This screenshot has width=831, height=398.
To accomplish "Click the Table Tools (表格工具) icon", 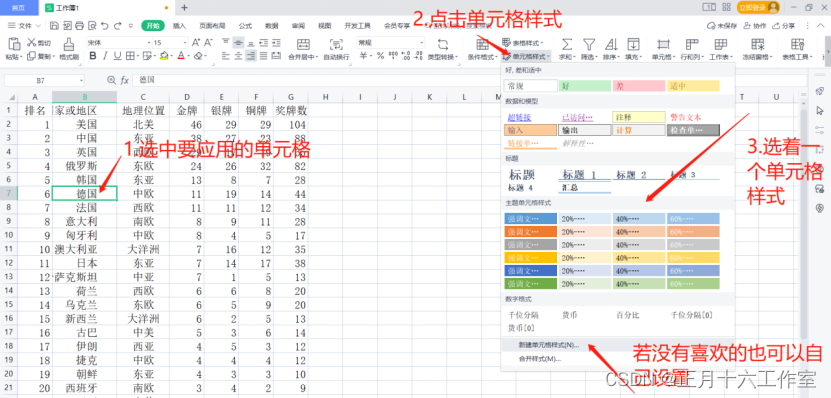I will (797, 44).
